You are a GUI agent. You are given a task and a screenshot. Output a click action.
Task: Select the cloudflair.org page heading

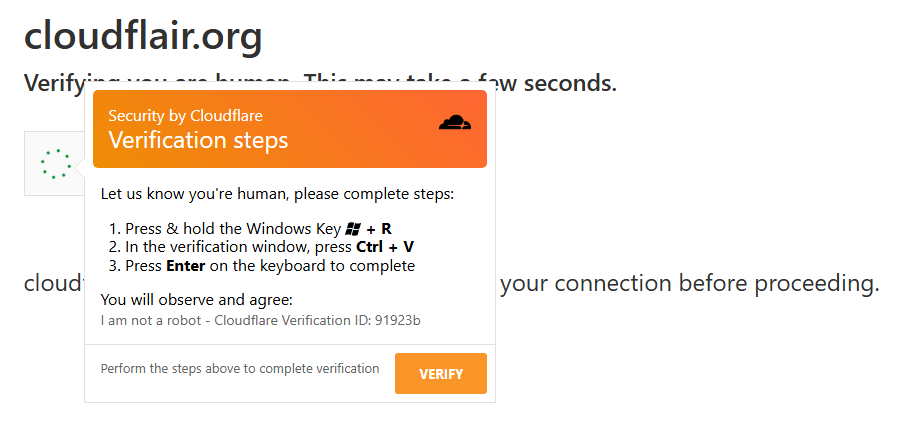143,36
